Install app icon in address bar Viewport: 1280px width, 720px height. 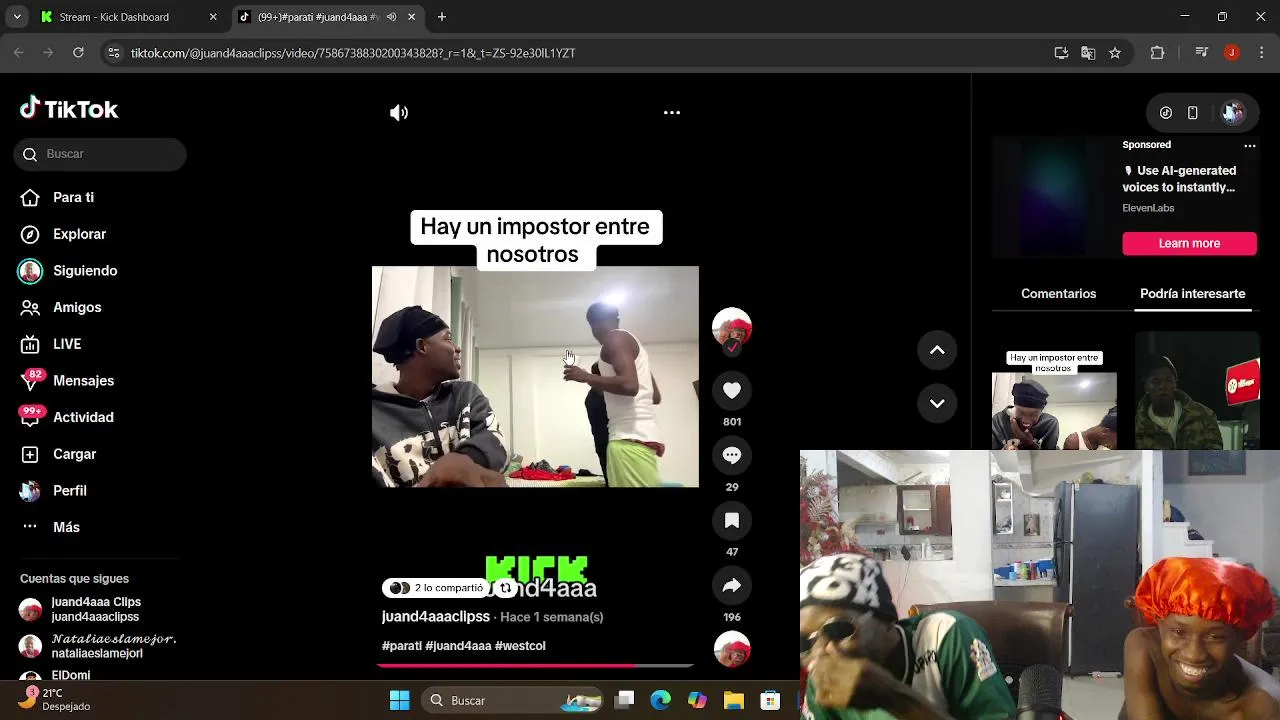(1061, 53)
